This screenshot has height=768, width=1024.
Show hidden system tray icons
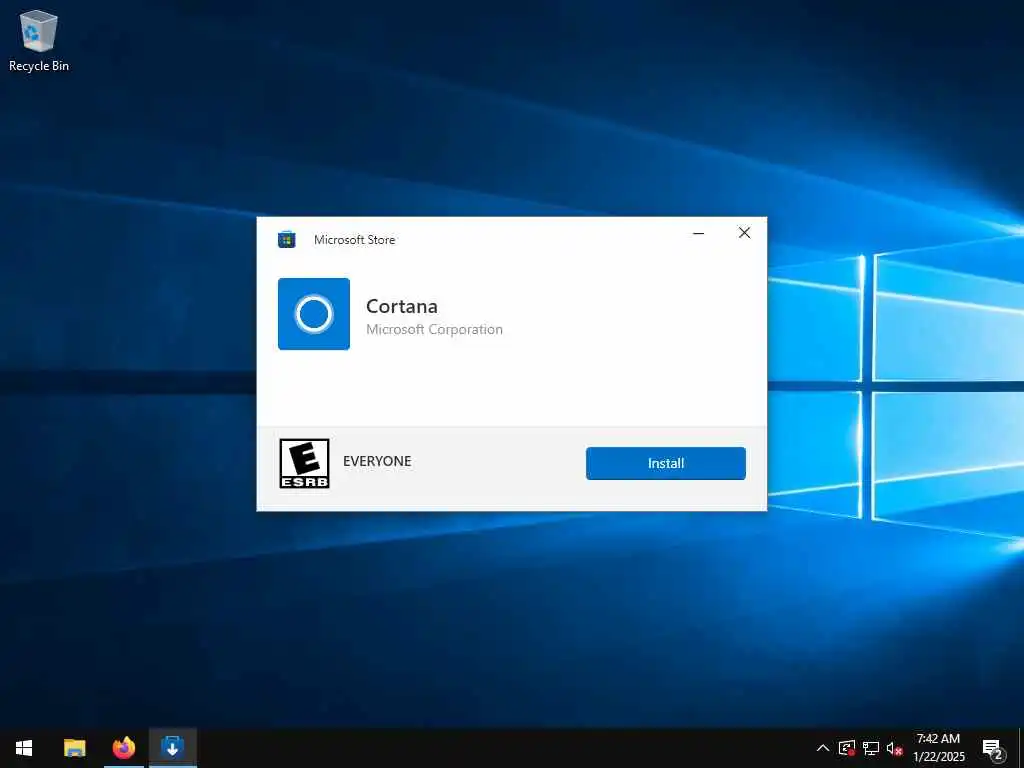point(823,748)
